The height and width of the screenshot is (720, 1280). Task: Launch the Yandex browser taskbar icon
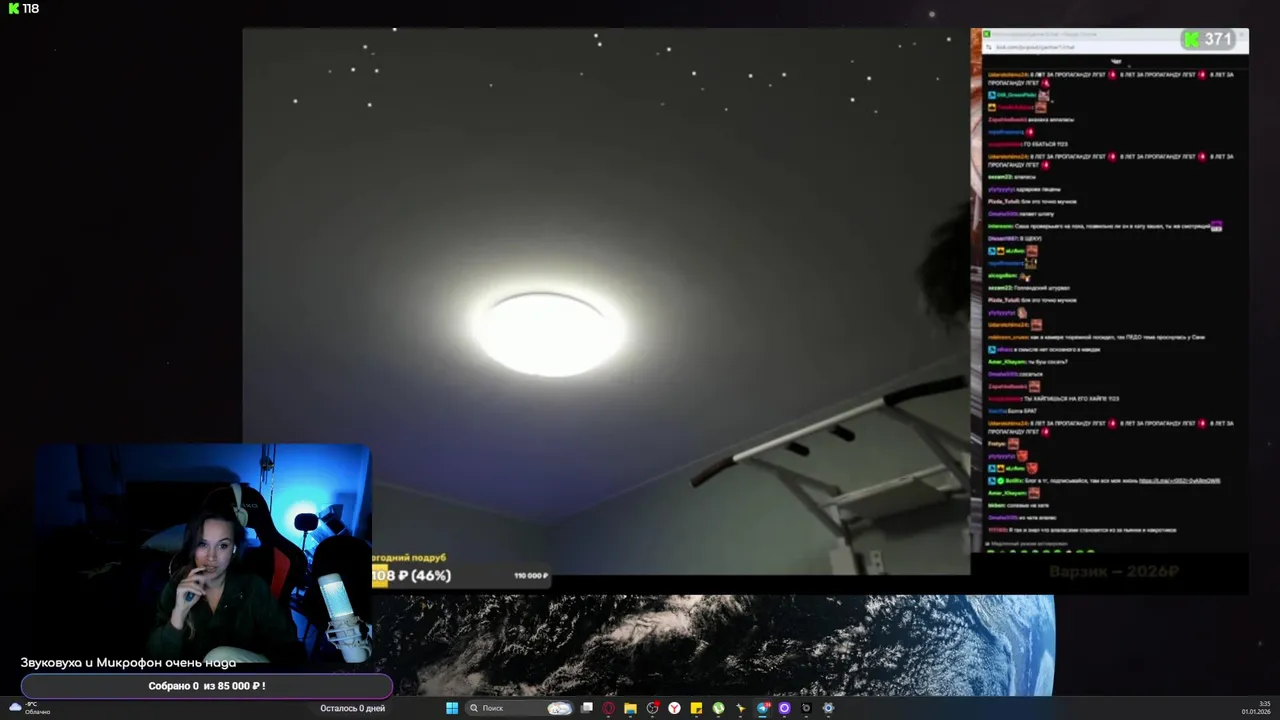tap(674, 708)
